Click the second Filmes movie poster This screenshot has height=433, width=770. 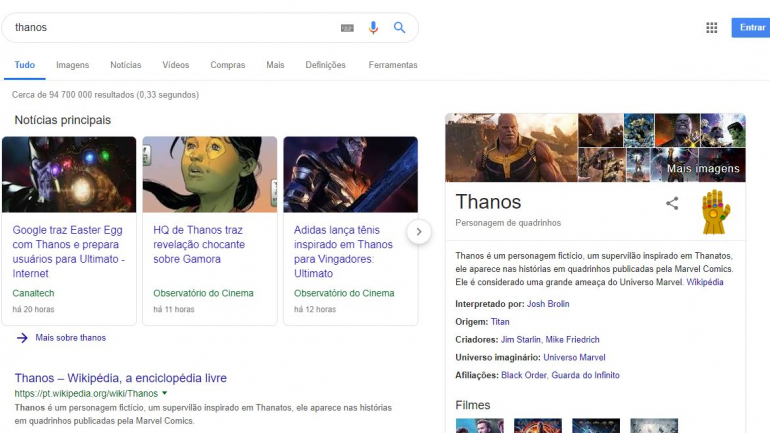point(538,426)
